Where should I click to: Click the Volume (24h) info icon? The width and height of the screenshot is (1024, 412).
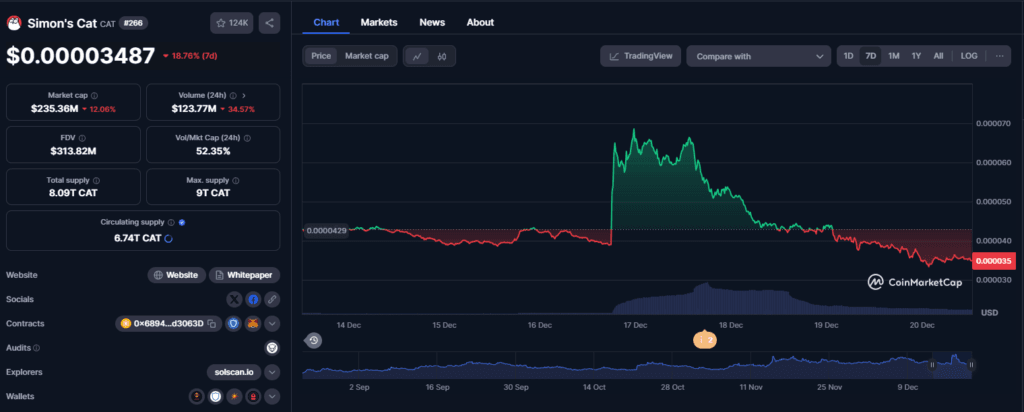233,95
